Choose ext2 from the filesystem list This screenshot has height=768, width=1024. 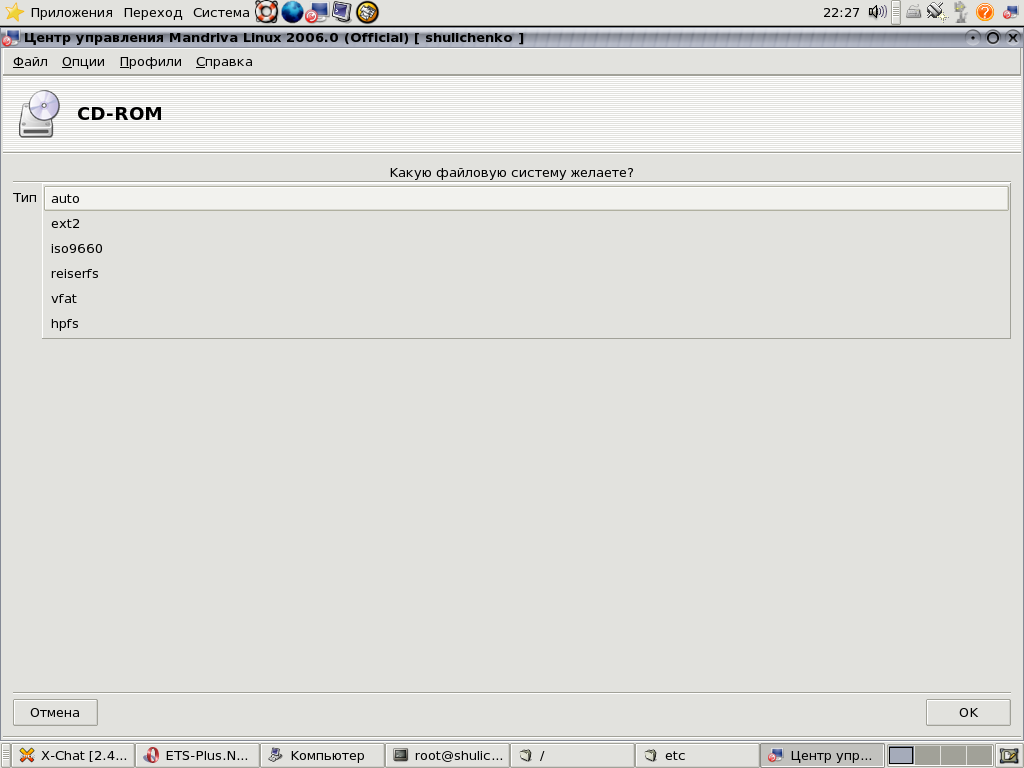[525, 223]
